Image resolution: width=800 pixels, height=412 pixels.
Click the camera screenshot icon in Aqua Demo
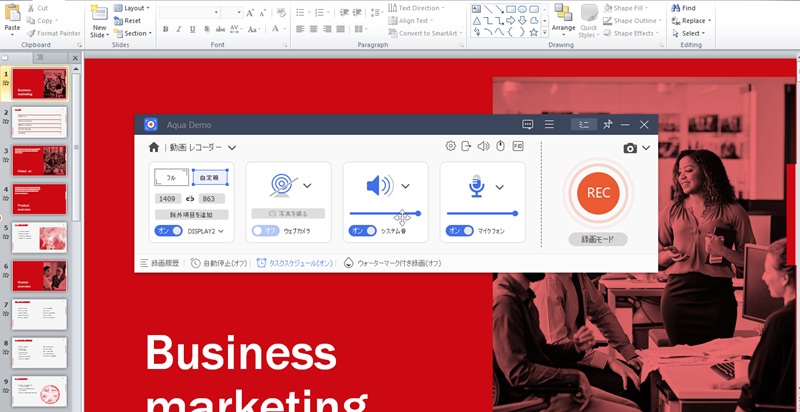click(630, 148)
